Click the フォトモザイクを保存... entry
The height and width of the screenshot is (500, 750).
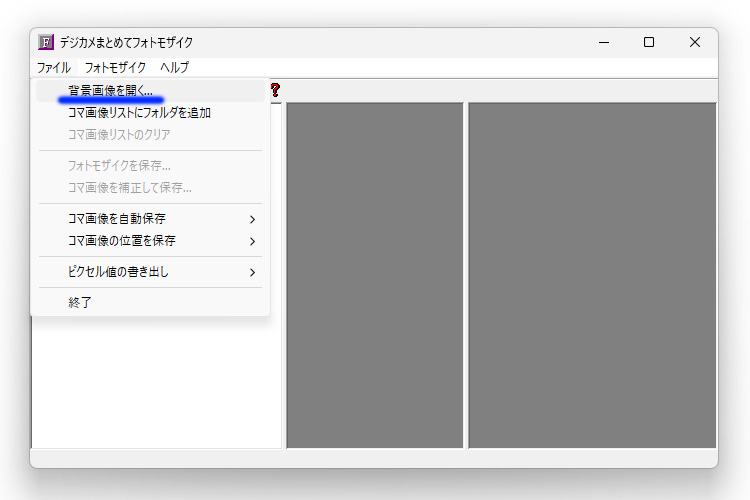[119, 165]
